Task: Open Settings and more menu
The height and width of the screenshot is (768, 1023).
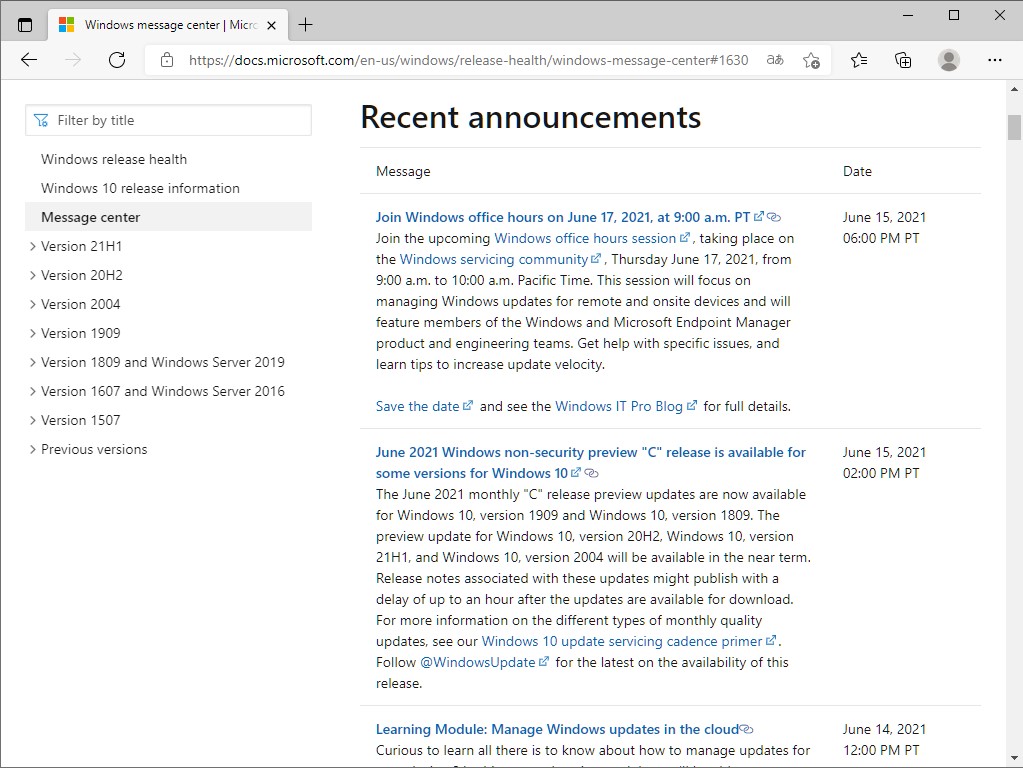Action: (x=995, y=60)
